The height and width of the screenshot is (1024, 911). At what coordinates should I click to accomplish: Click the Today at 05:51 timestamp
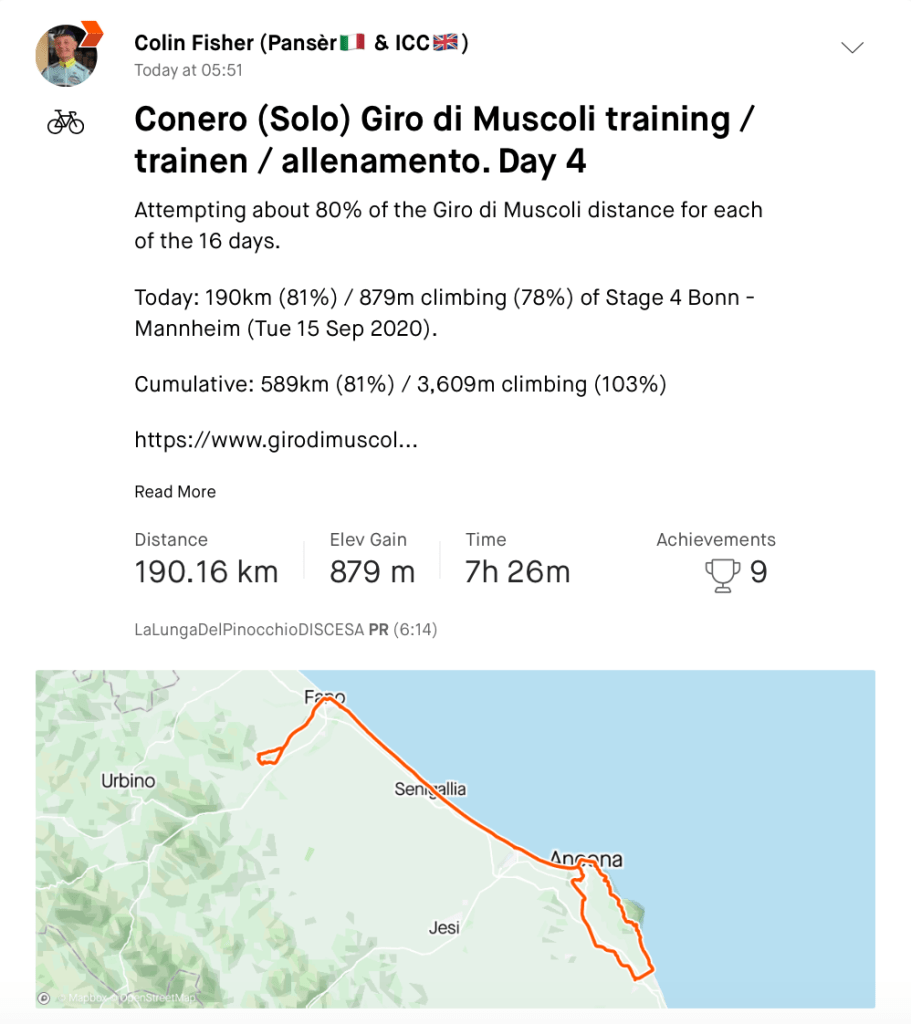(x=189, y=71)
